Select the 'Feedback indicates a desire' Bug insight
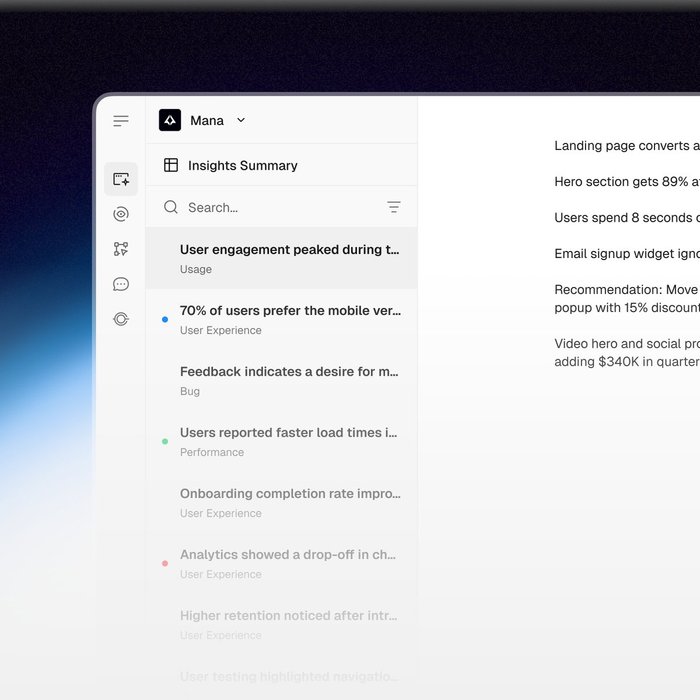 point(289,380)
